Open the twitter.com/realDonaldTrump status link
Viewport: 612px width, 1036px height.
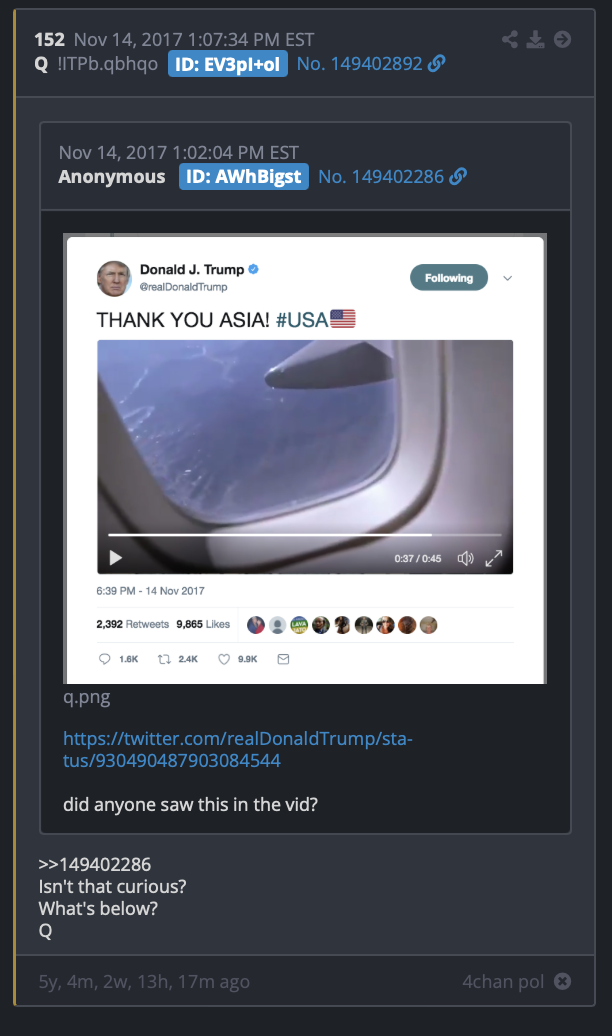238,749
